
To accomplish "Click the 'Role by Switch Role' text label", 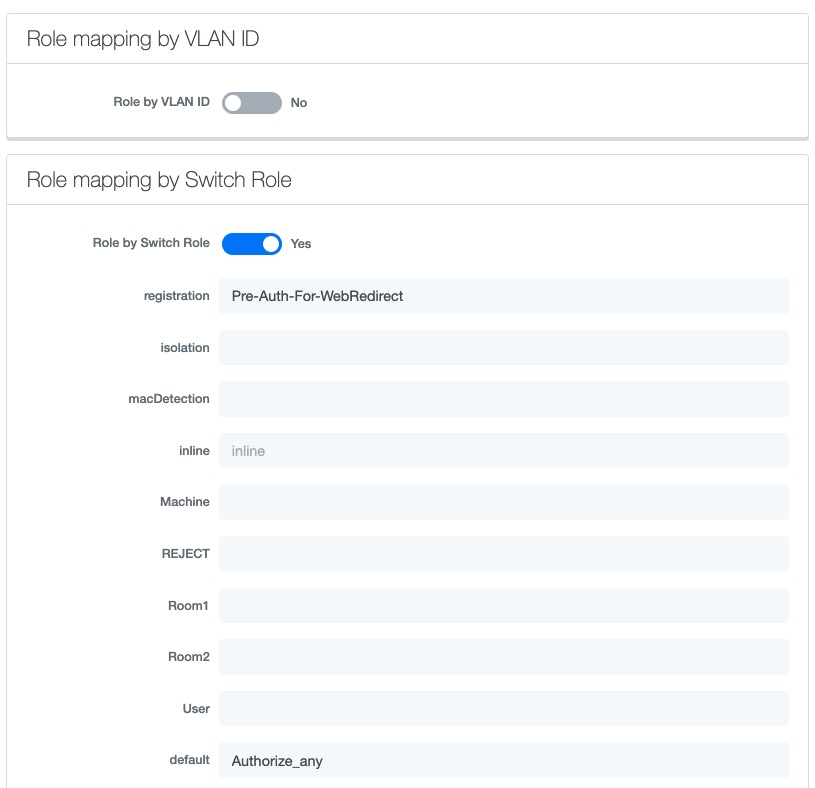I will 151,243.
